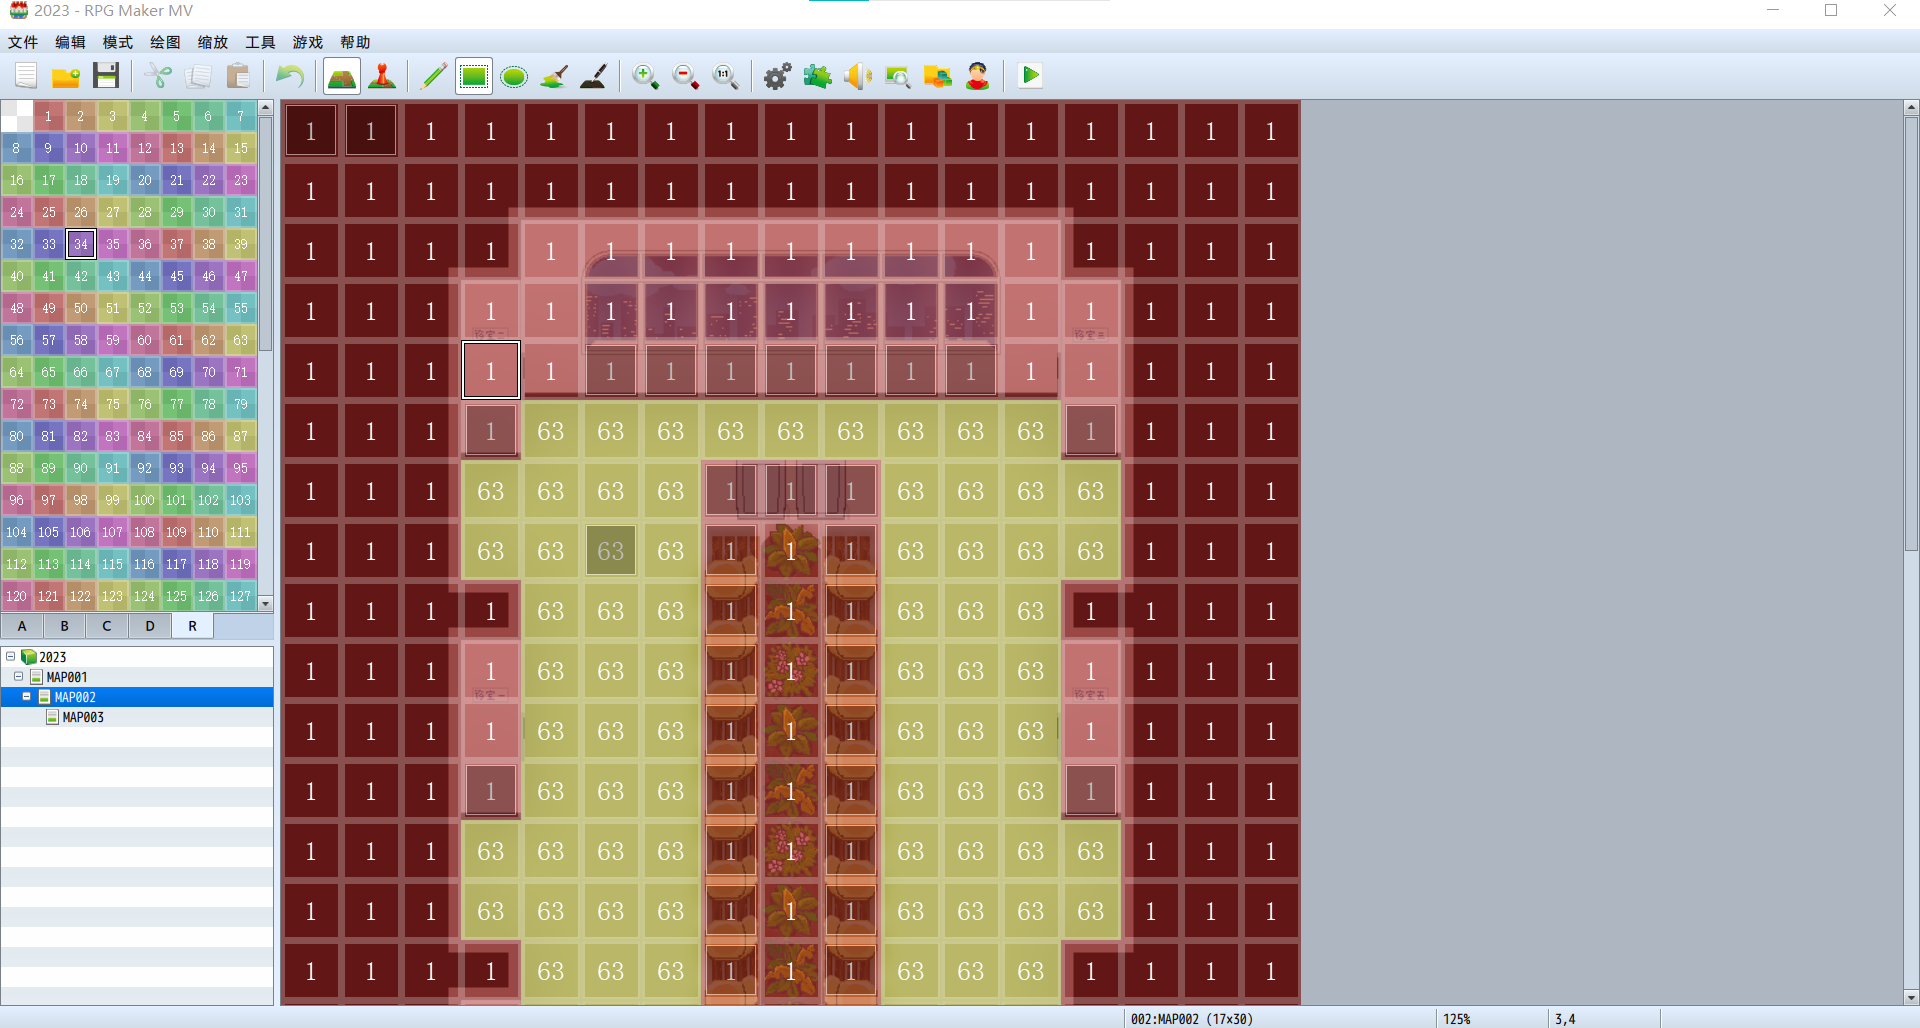Click palette scrollbar down arrow
The width and height of the screenshot is (1920, 1028).
266,604
